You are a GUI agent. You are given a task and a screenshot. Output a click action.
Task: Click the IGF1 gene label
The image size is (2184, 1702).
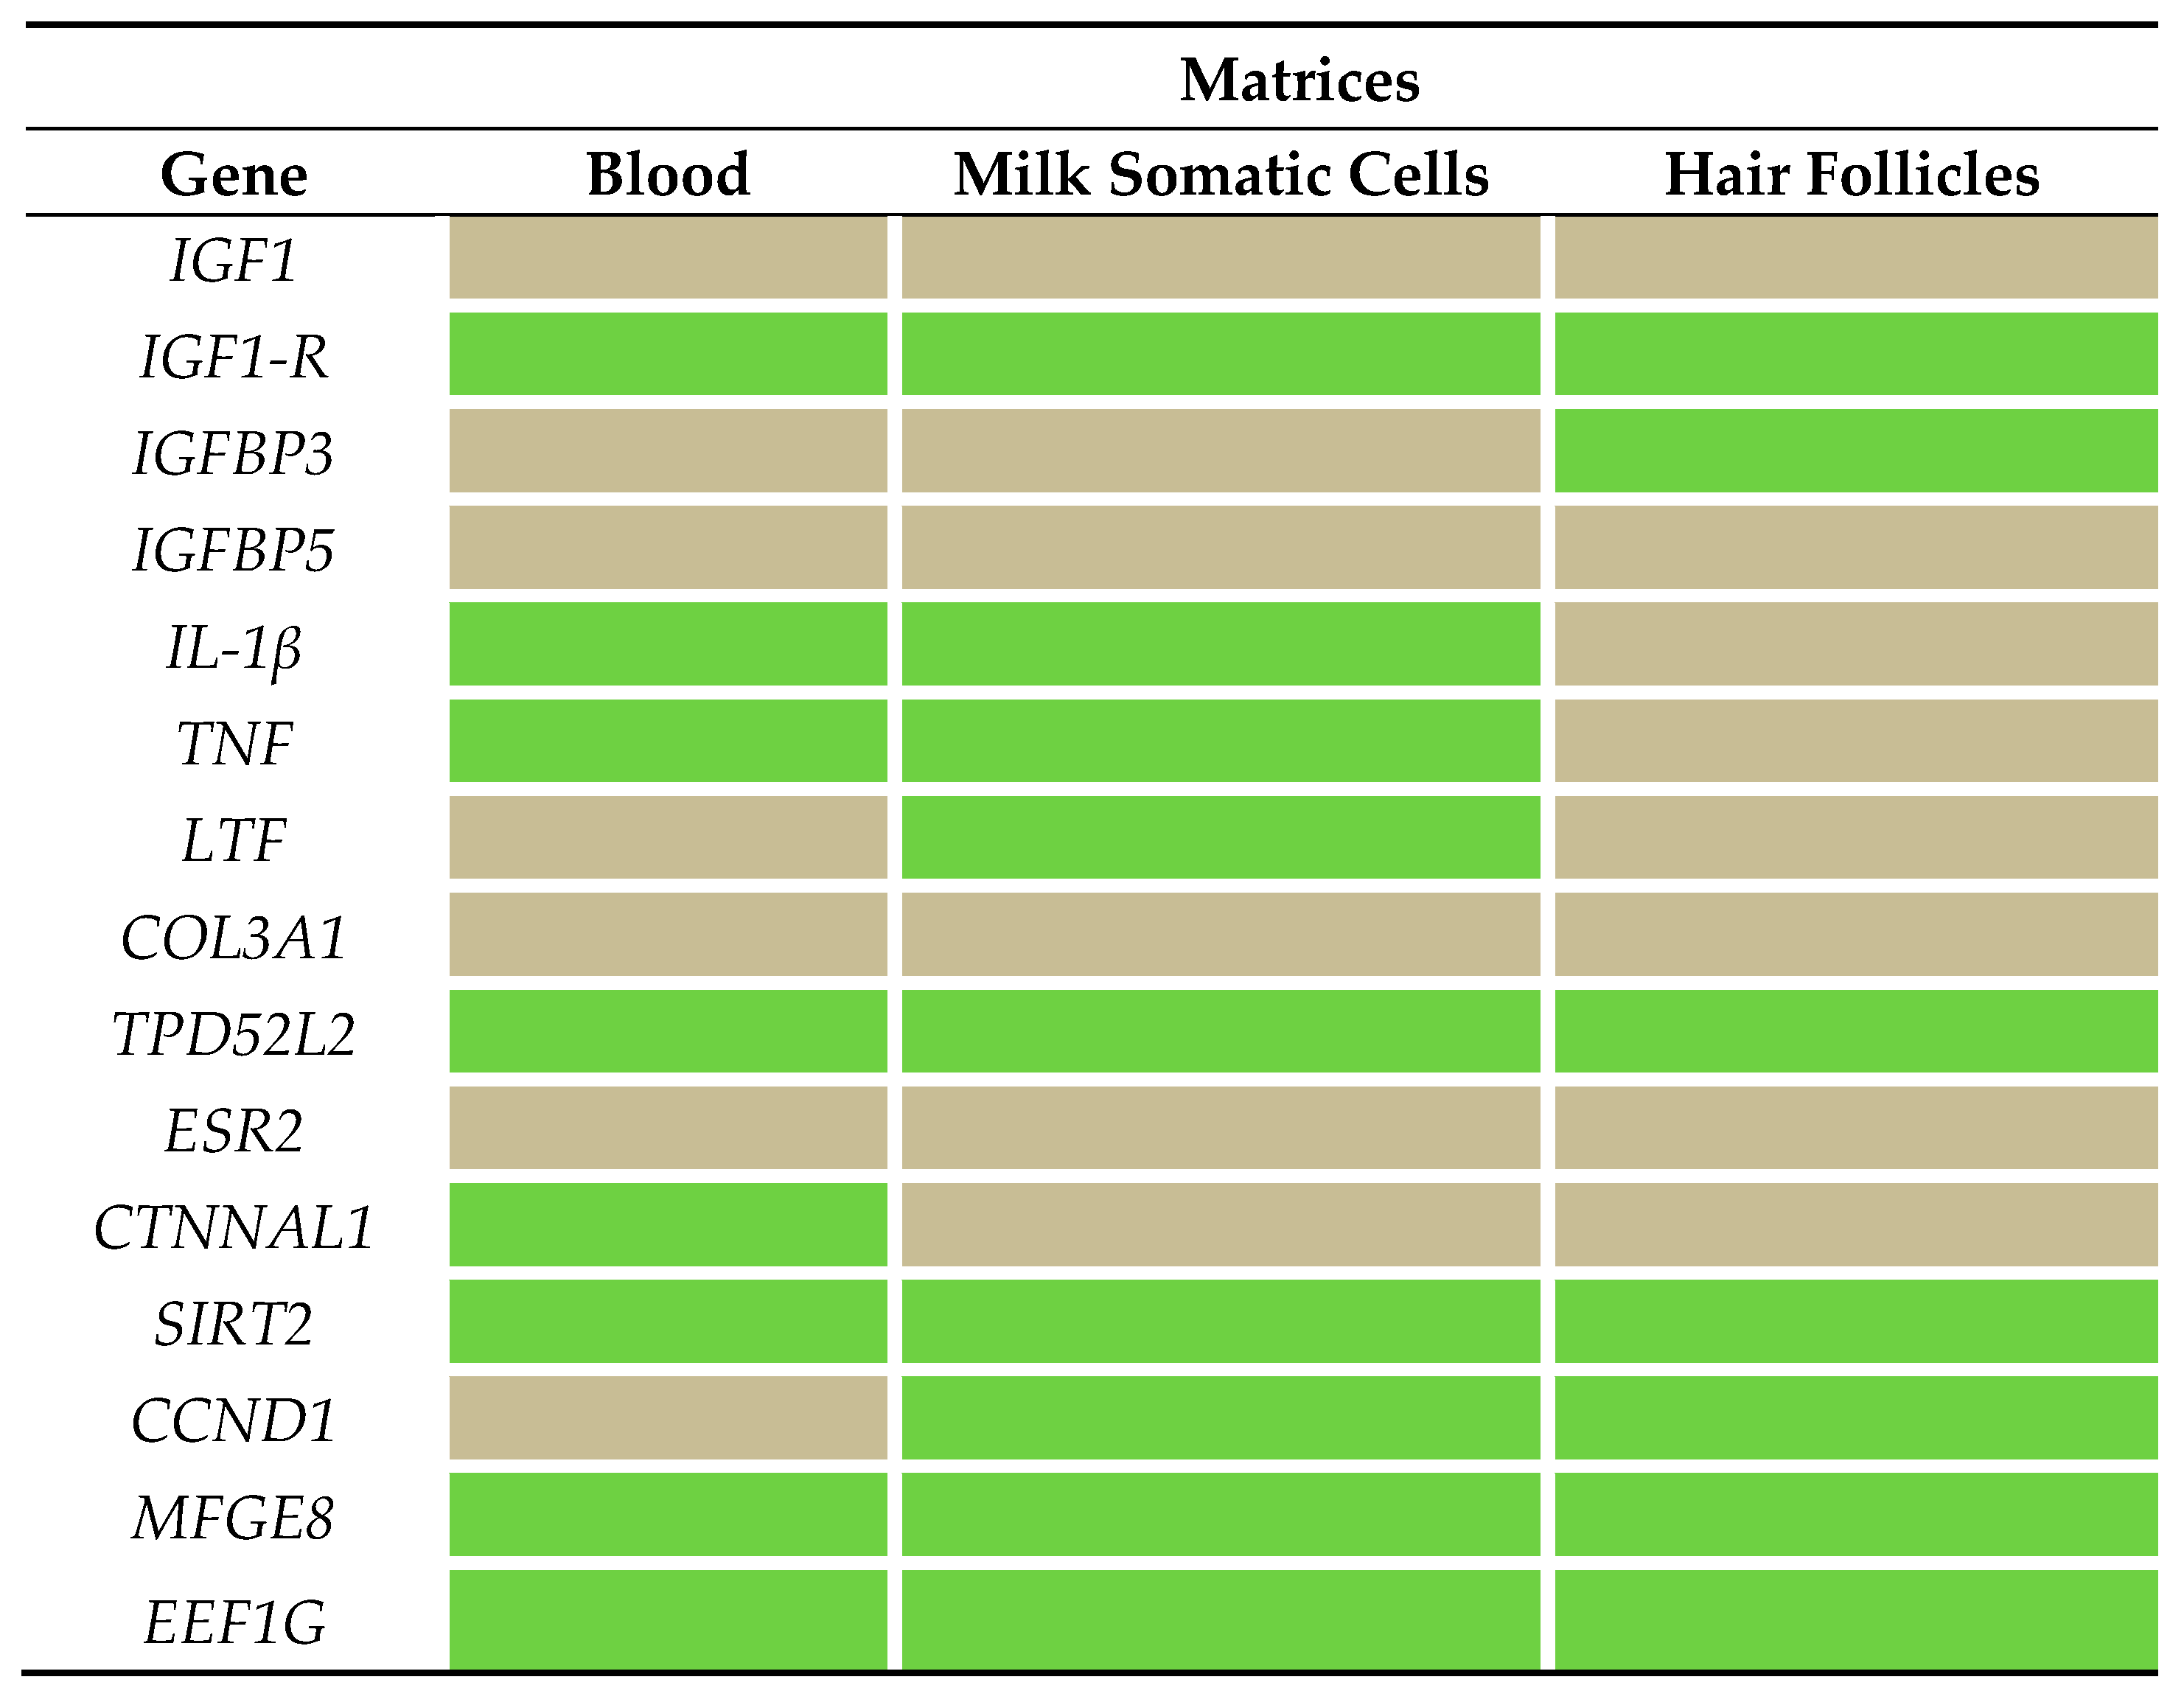pyautogui.click(x=234, y=261)
